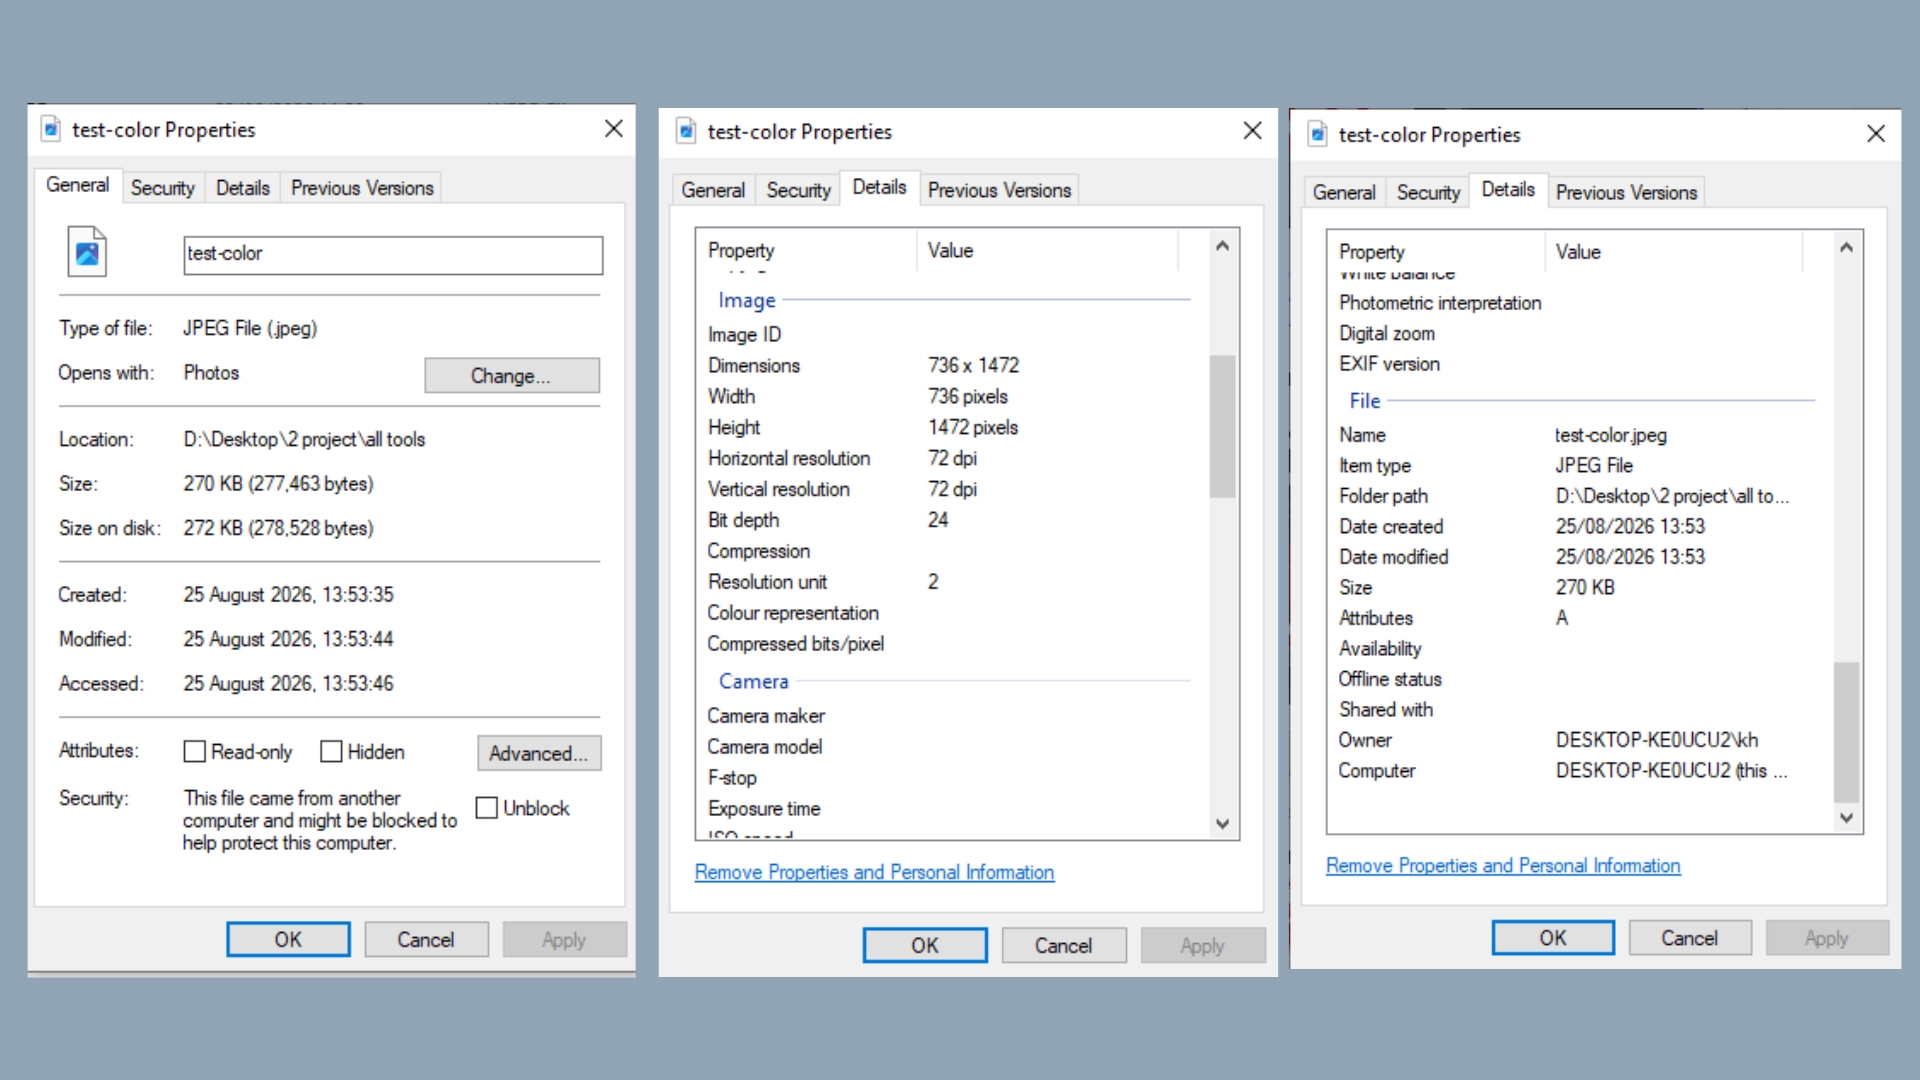Check the Unblock security checkbox

pyautogui.click(x=486, y=808)
